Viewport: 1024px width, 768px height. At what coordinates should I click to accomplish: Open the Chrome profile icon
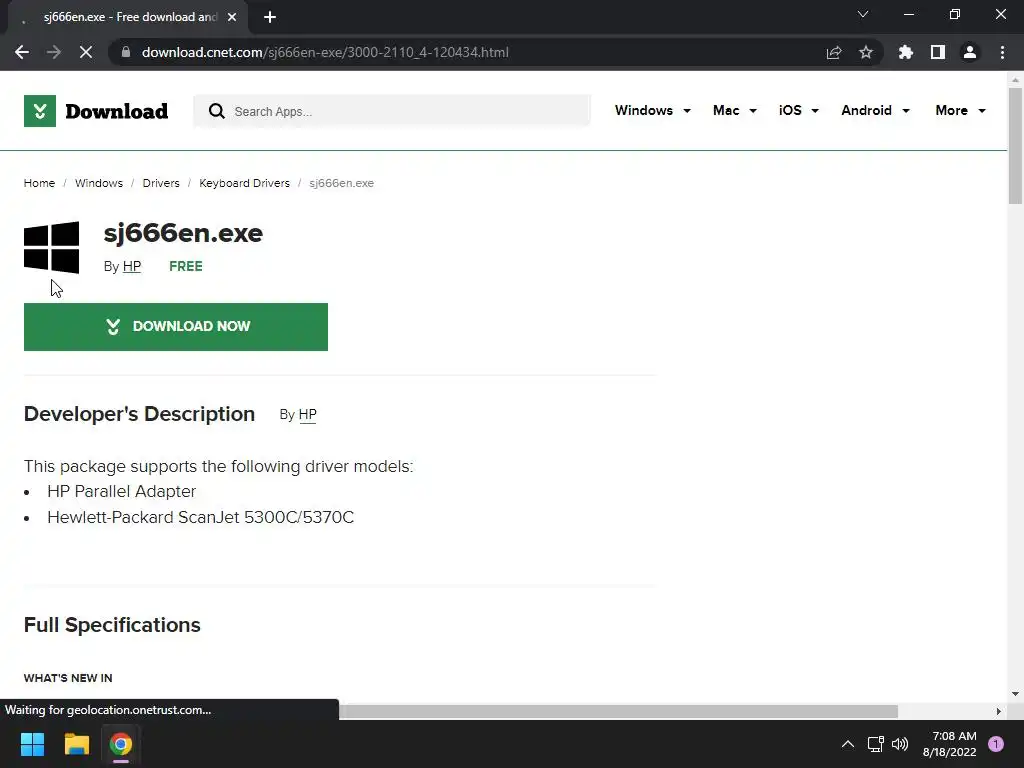point(970,52)
